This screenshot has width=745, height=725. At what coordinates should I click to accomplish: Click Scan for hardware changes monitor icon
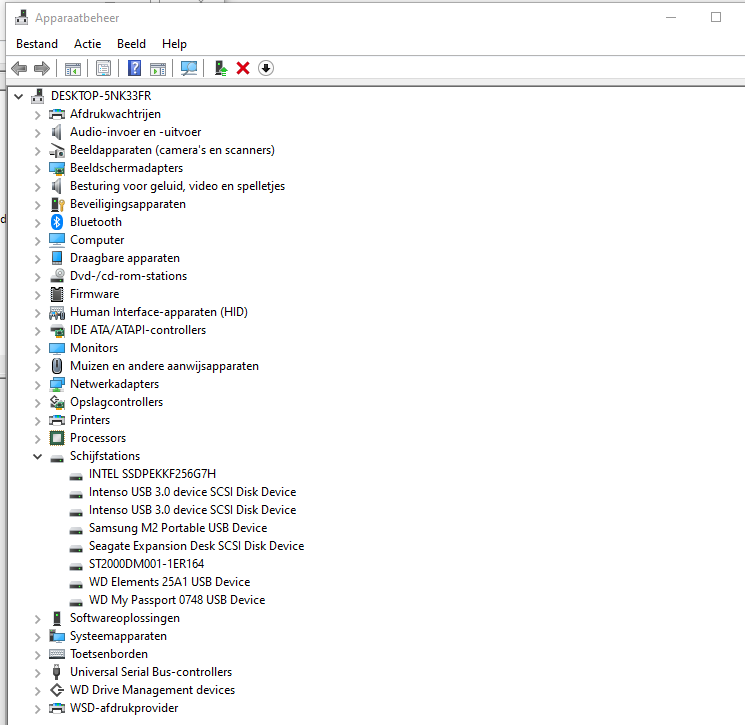coord(189,68)
